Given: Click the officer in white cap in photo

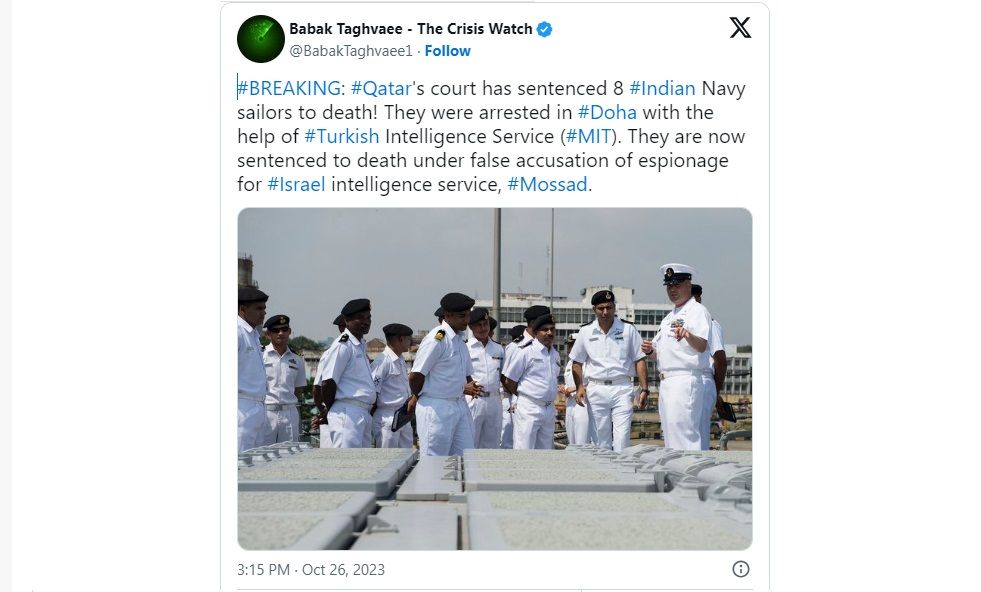Looking at the screenshot, I should click(x=683, y=355).
